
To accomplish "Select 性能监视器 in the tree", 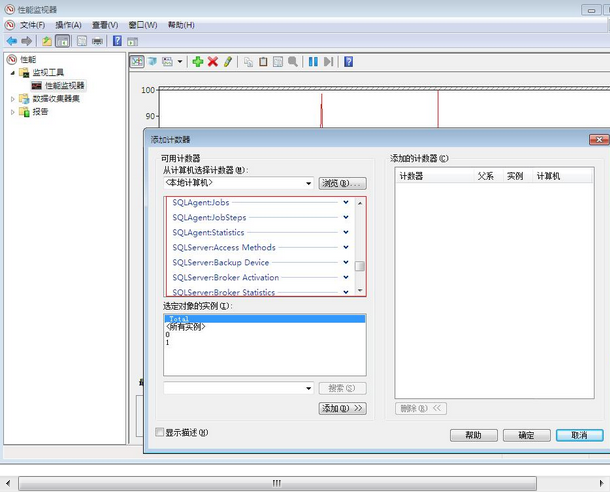I will click(65, 85).
